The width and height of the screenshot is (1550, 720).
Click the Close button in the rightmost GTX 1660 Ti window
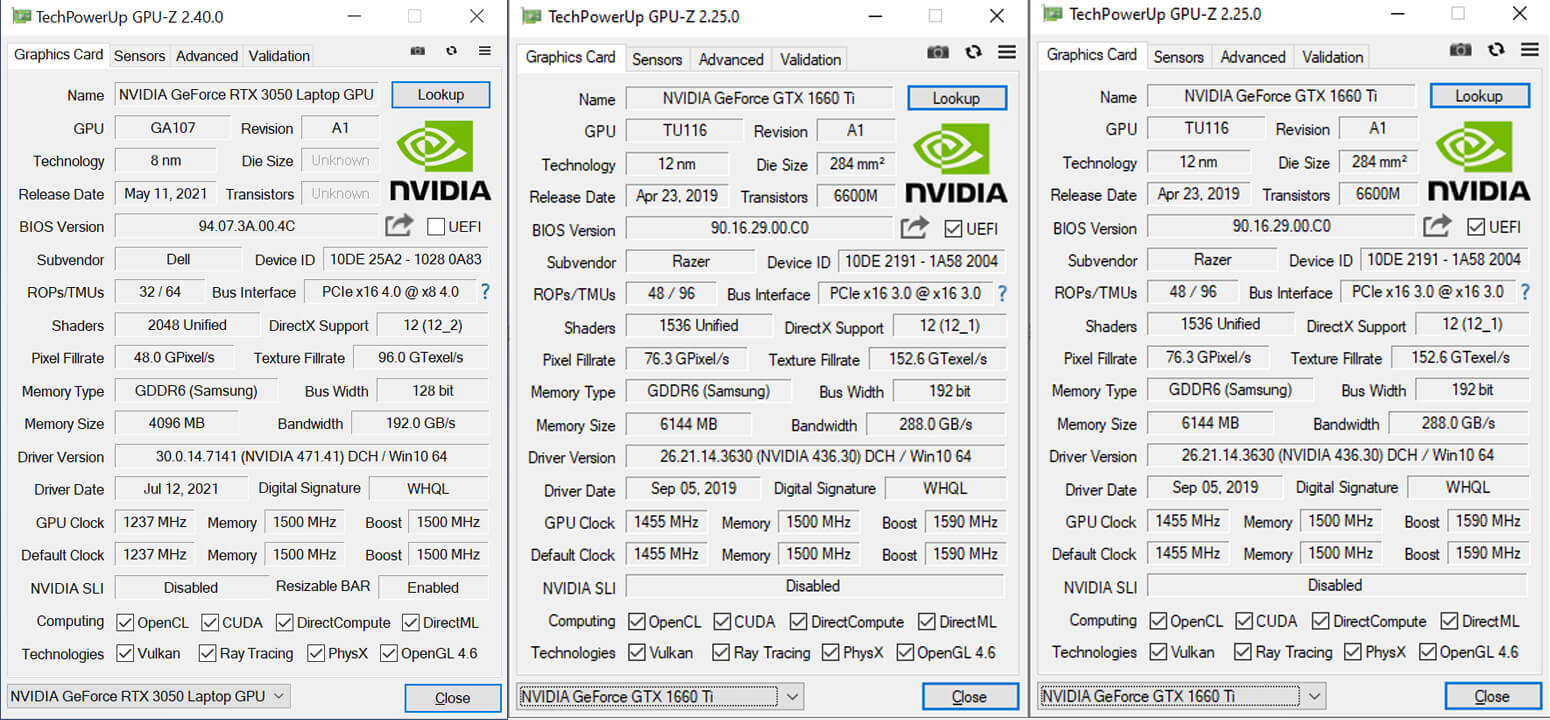pos(1492,696)
